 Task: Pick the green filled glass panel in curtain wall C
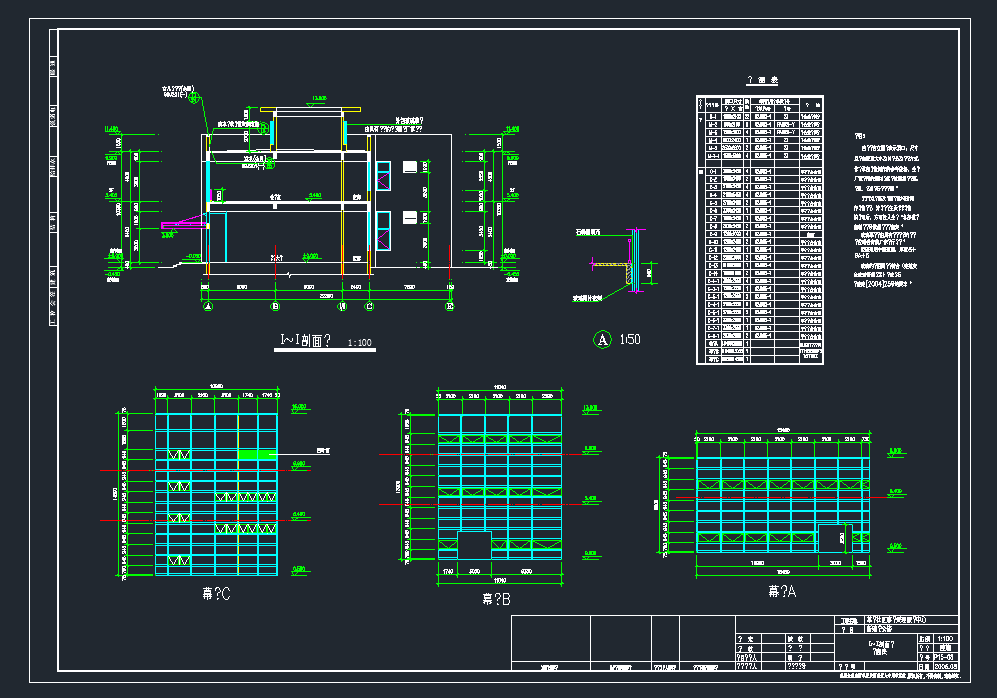257,454
